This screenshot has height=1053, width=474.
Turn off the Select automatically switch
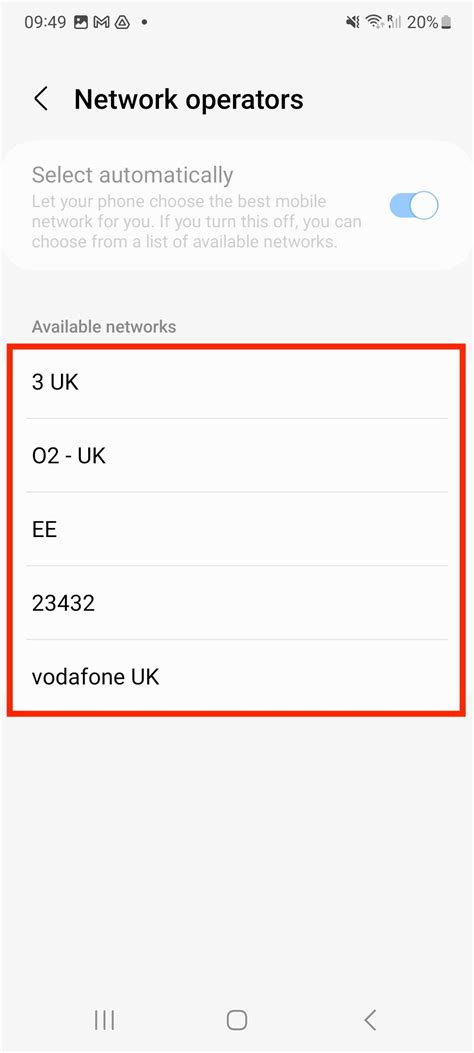[414, 205]
